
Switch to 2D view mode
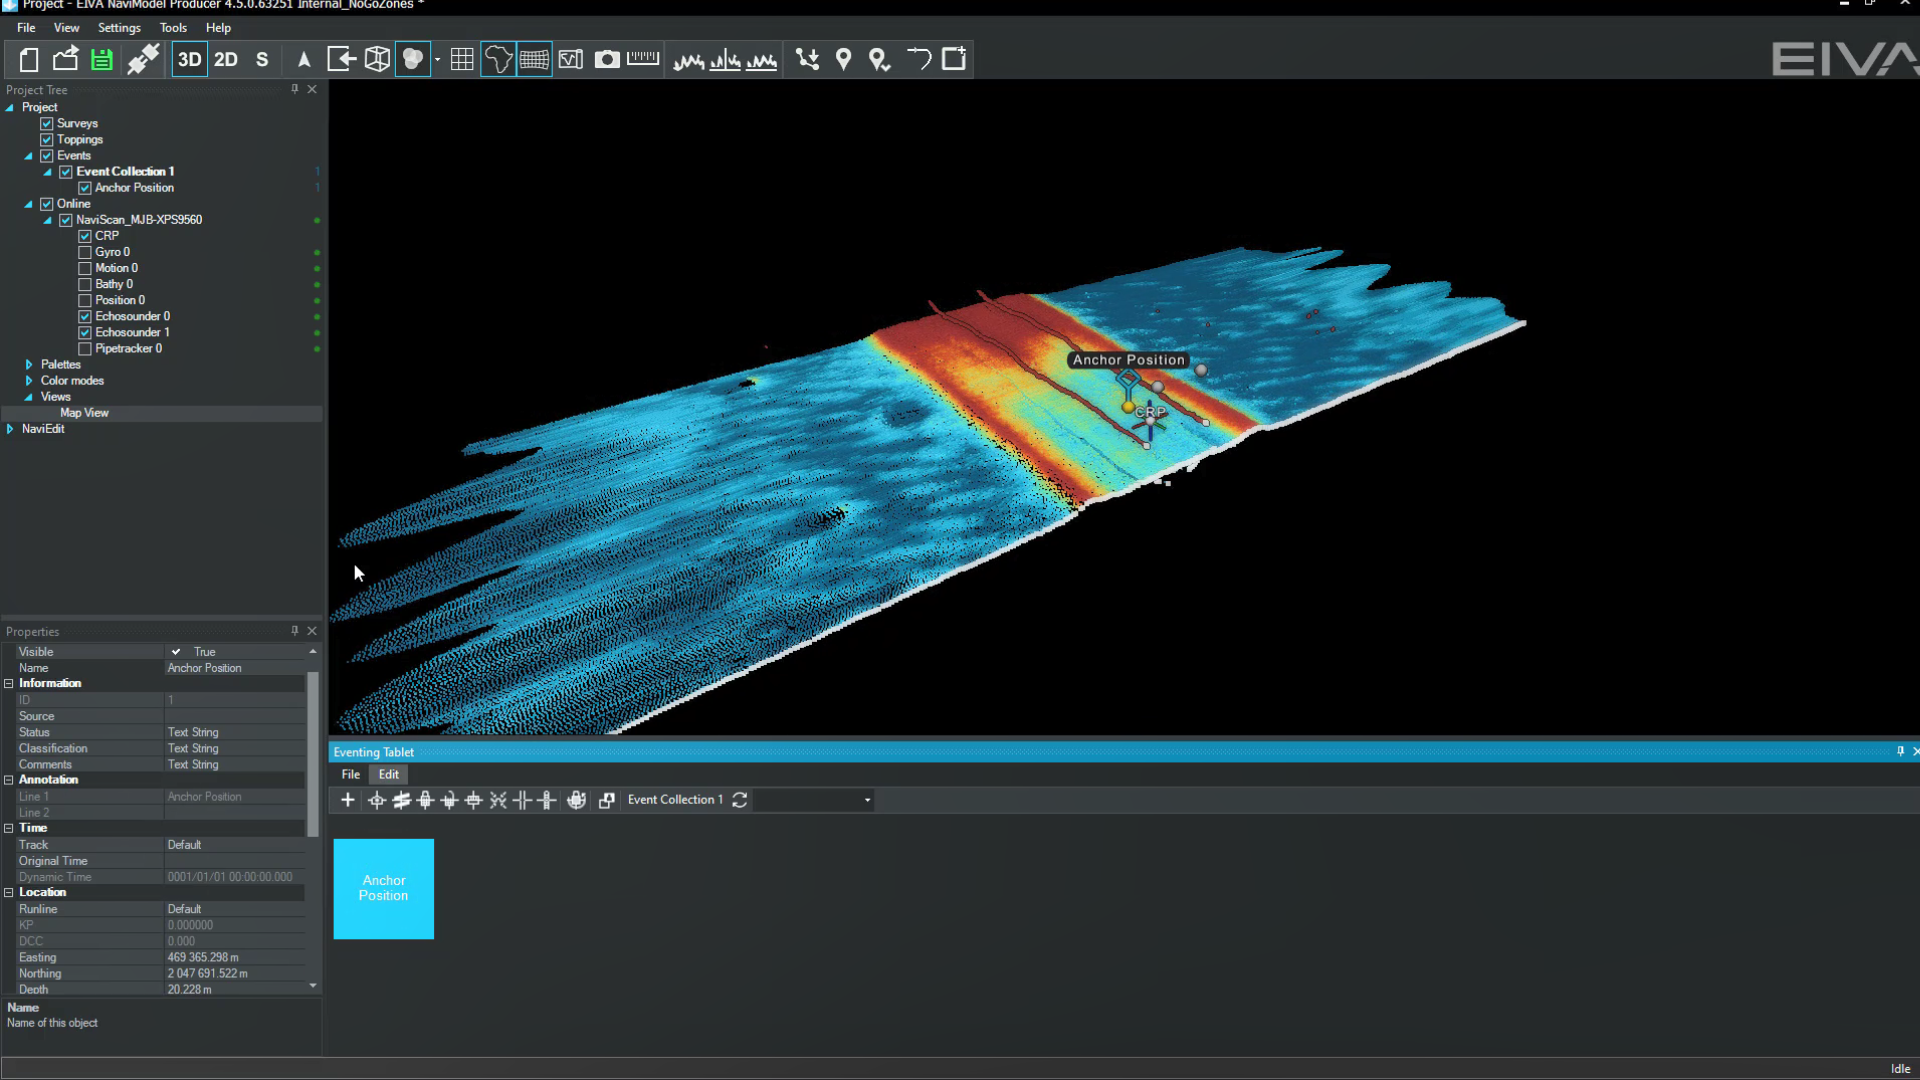coord(226,60)
